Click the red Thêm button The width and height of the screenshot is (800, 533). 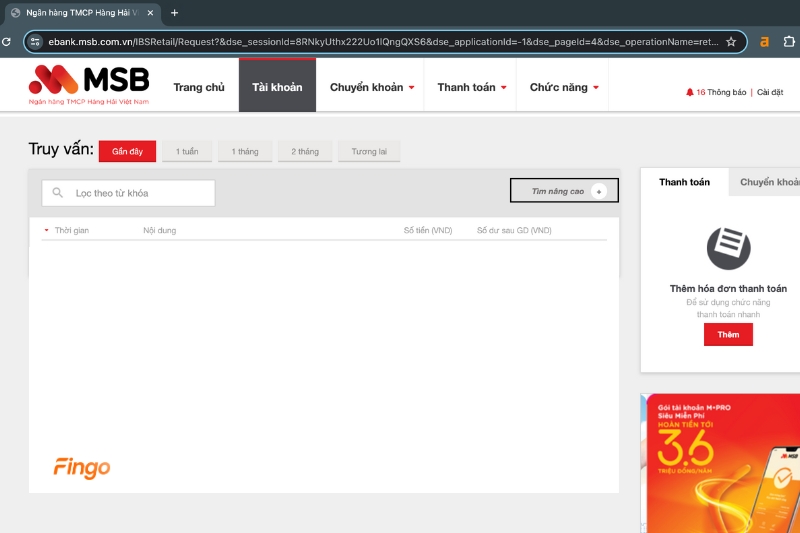point(728,335)
